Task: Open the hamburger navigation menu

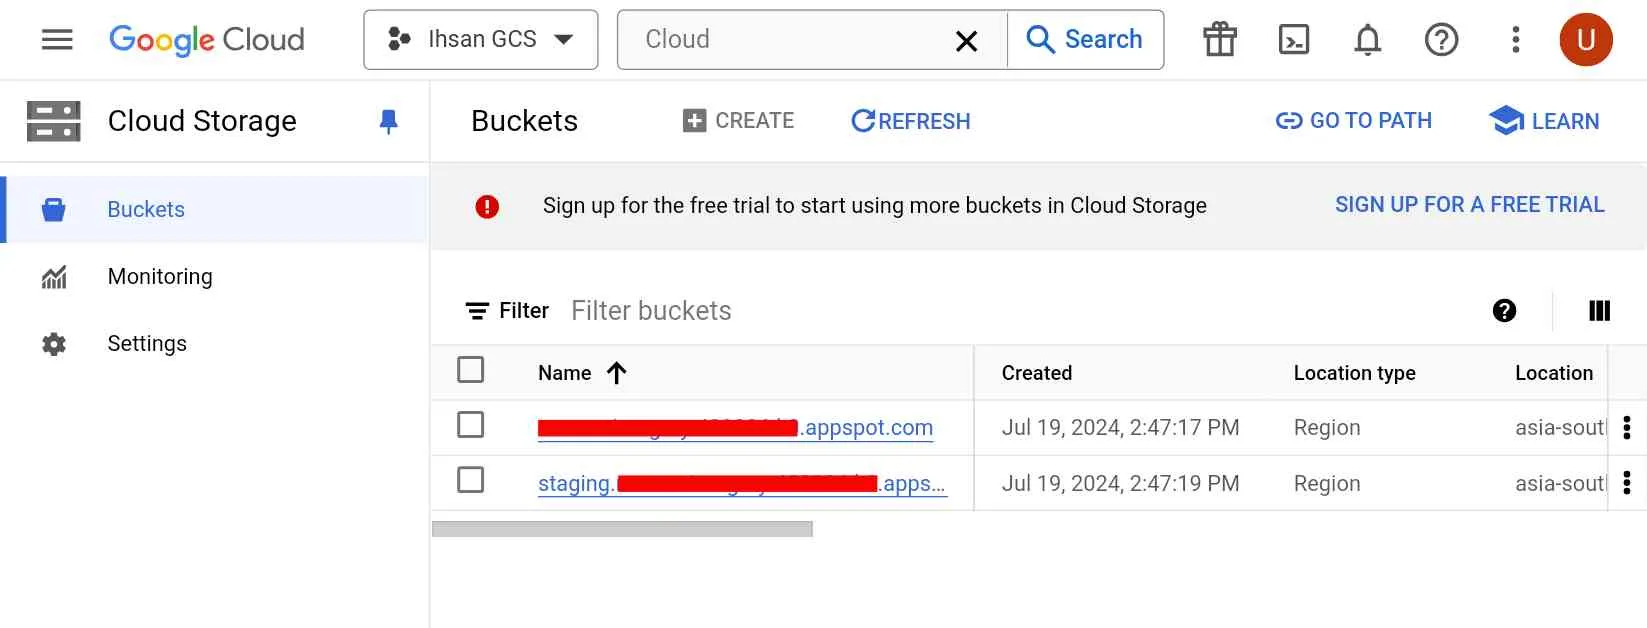Action: point(57,40)
